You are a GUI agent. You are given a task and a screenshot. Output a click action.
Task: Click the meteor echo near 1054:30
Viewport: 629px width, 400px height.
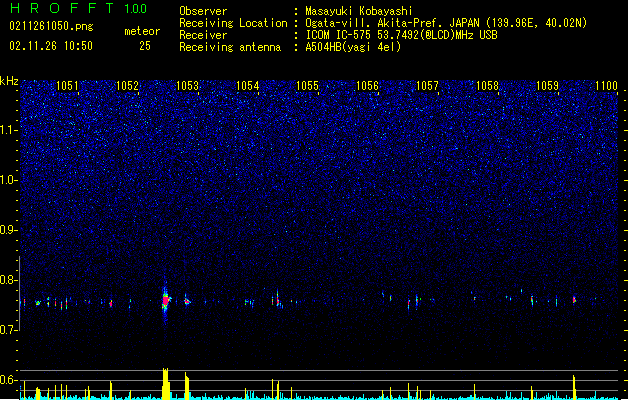coord(278,300)
